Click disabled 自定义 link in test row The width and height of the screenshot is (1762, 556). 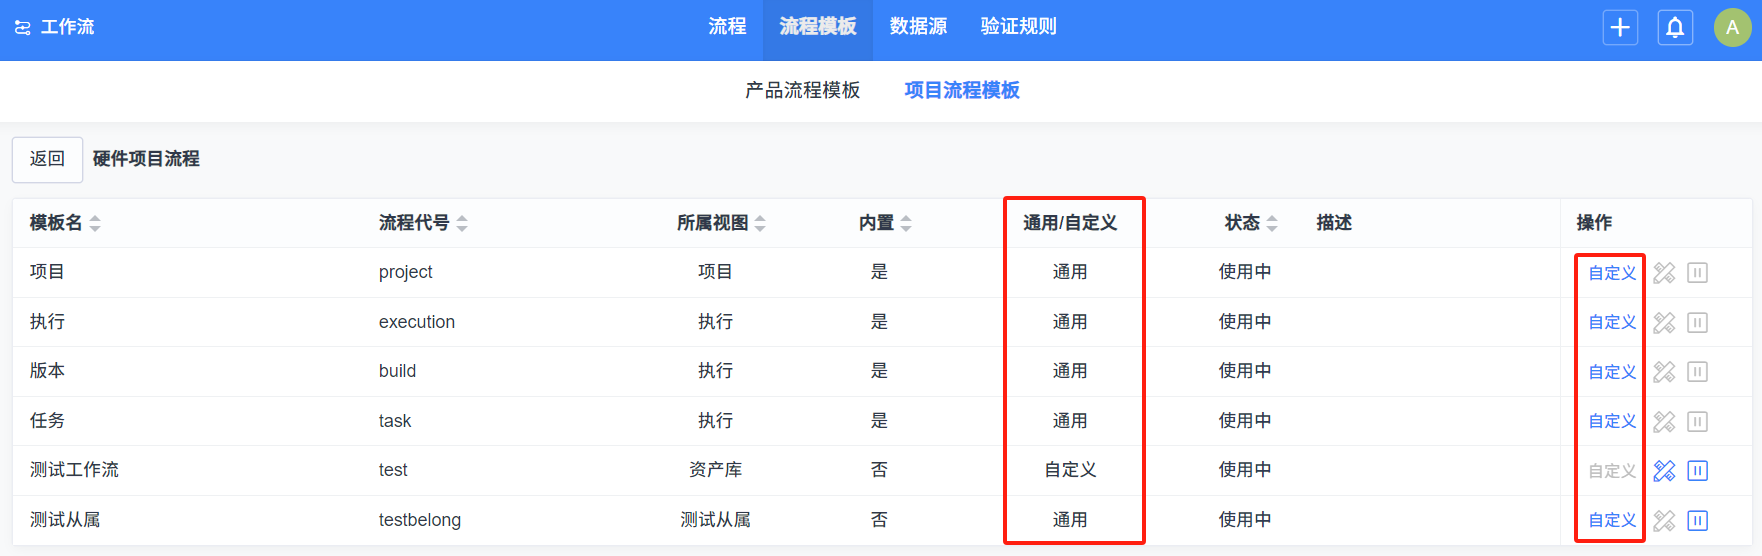click(1612, 471)
